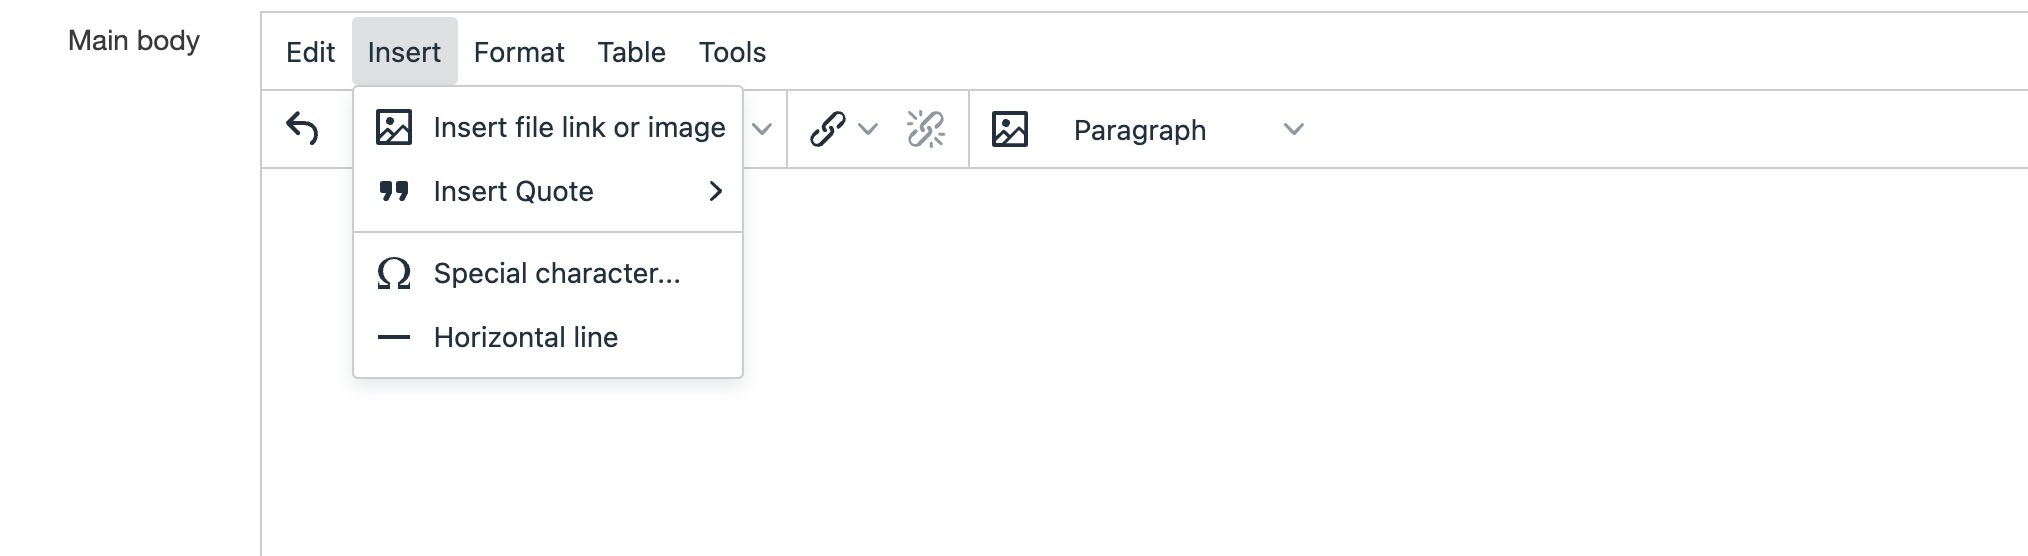2028x556 pixels.
Task: Click the "Main body" field label
Action: tap(134, 41)
